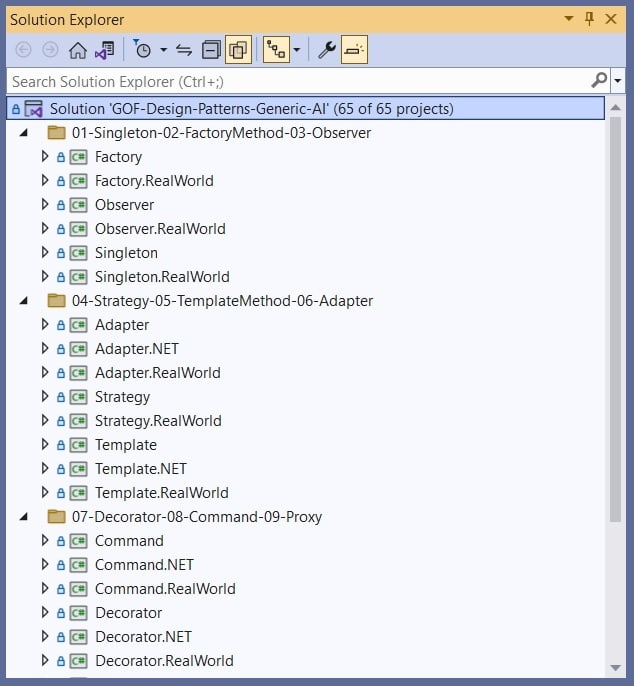
Task: Open Properties wrench icon
Action: (x=327, y=50)
